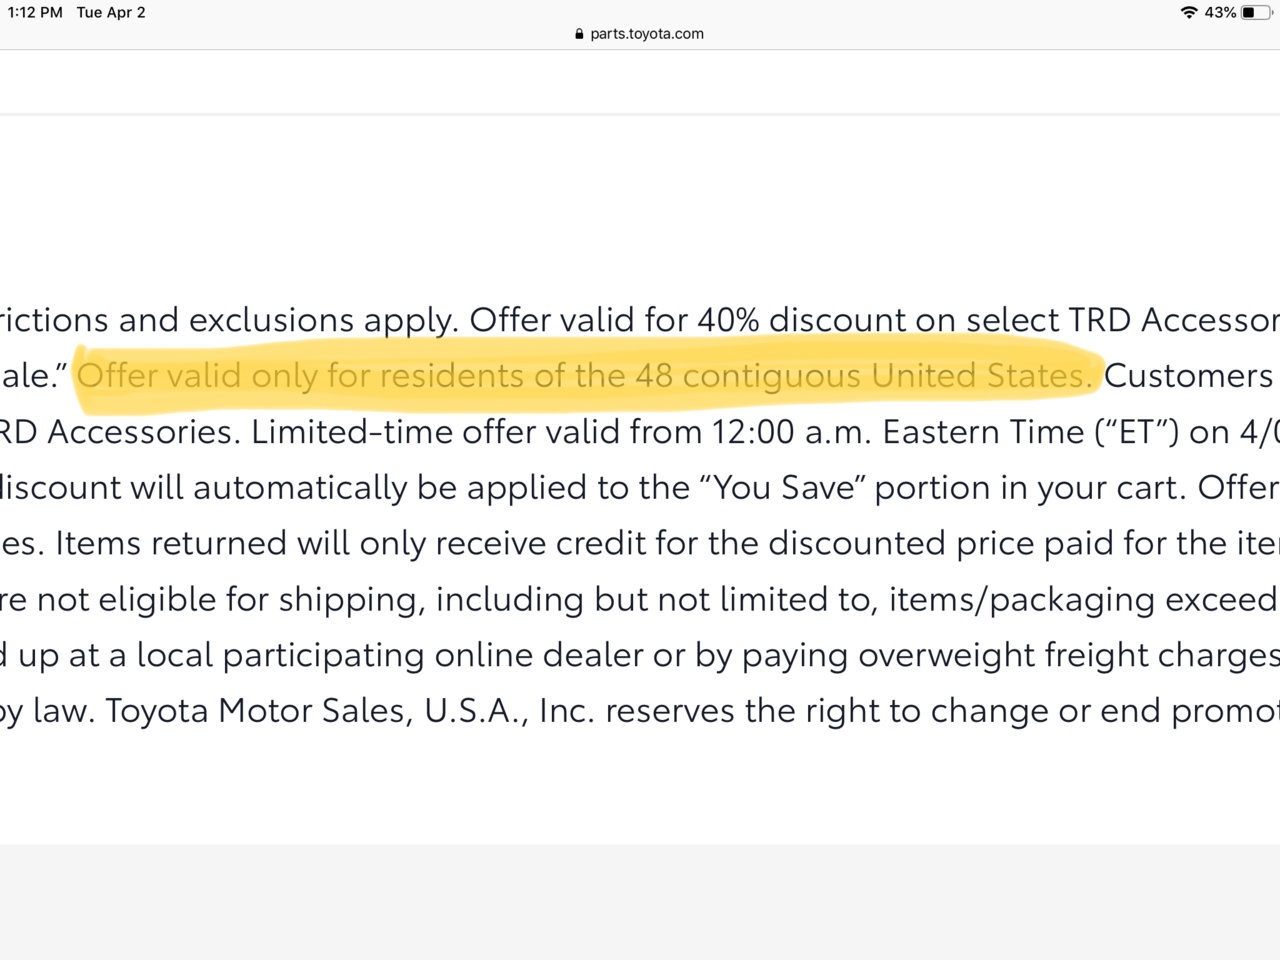Viewport: 1280px width, 960px height.
Task: Click the word "Customers" after the highlight
Action: tap(1188, 376)
